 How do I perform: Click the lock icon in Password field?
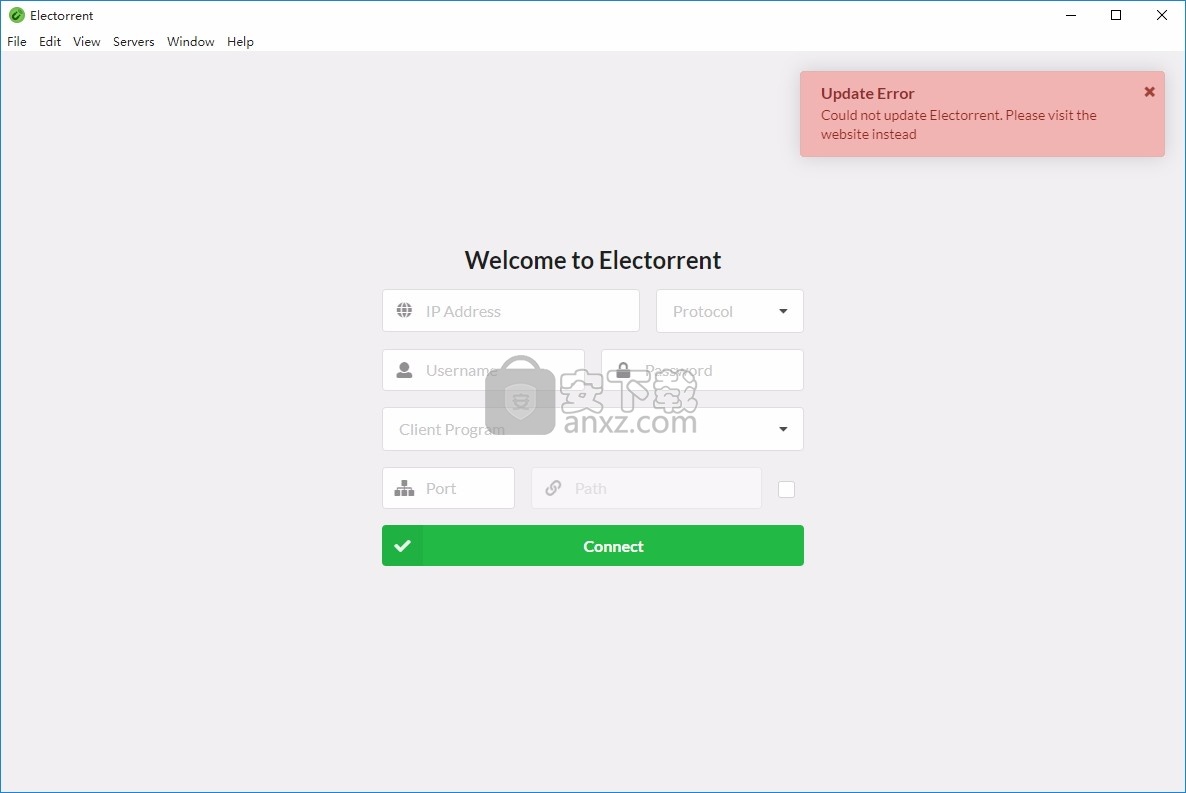(x=623, y=370)
